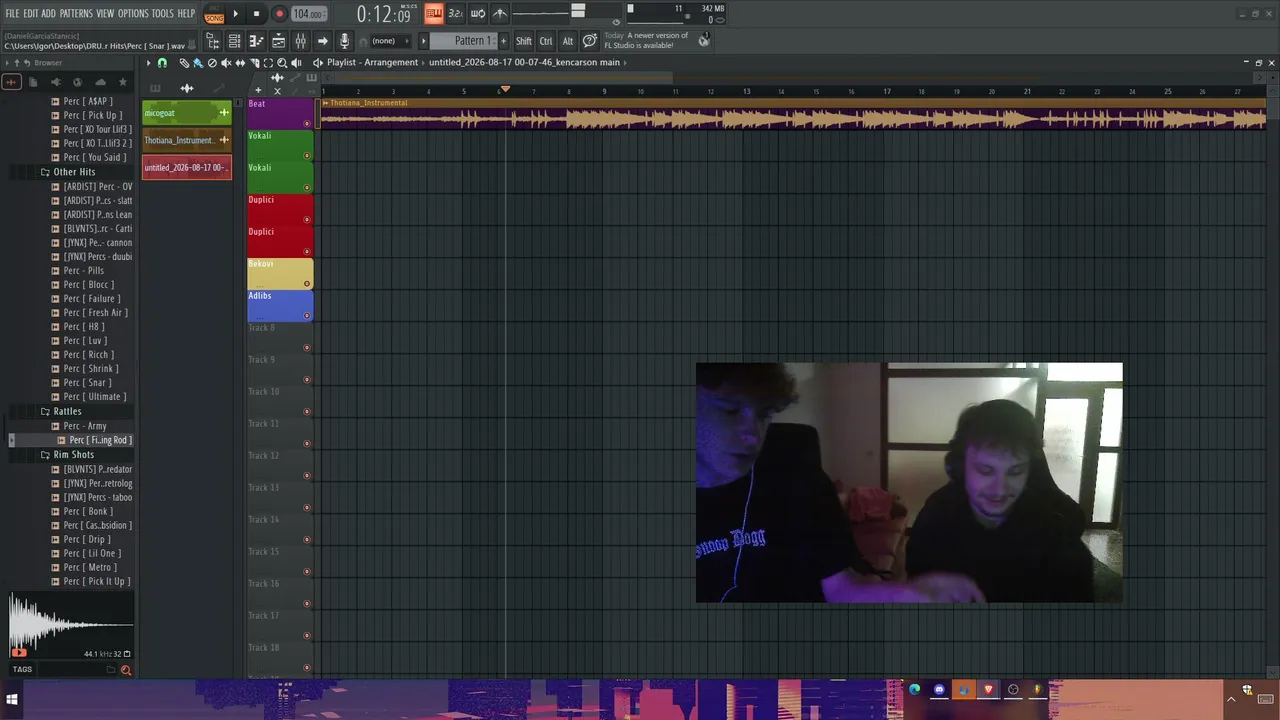The image size is (1280, 720).
Task: Open the FILE menu
Action: 12,14
